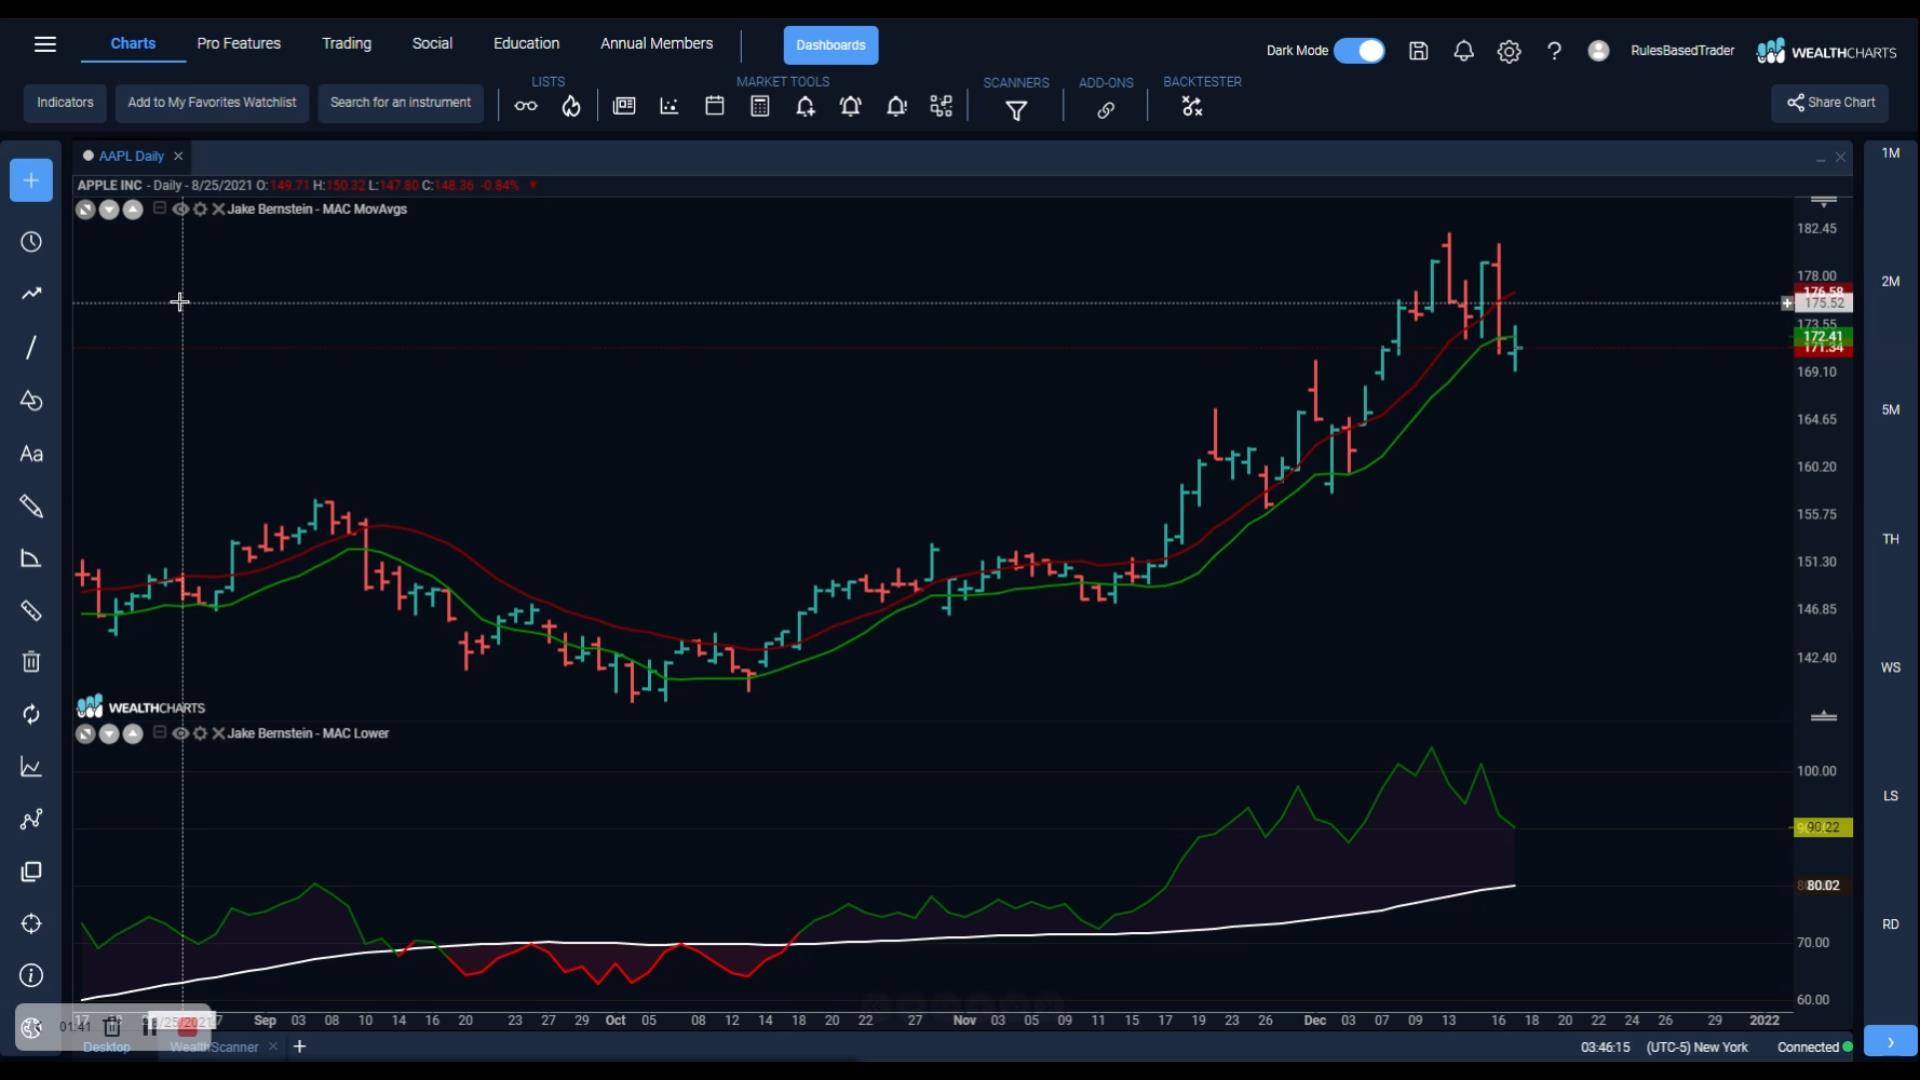Select the clock timeframe tool

[x=31, y=242]
